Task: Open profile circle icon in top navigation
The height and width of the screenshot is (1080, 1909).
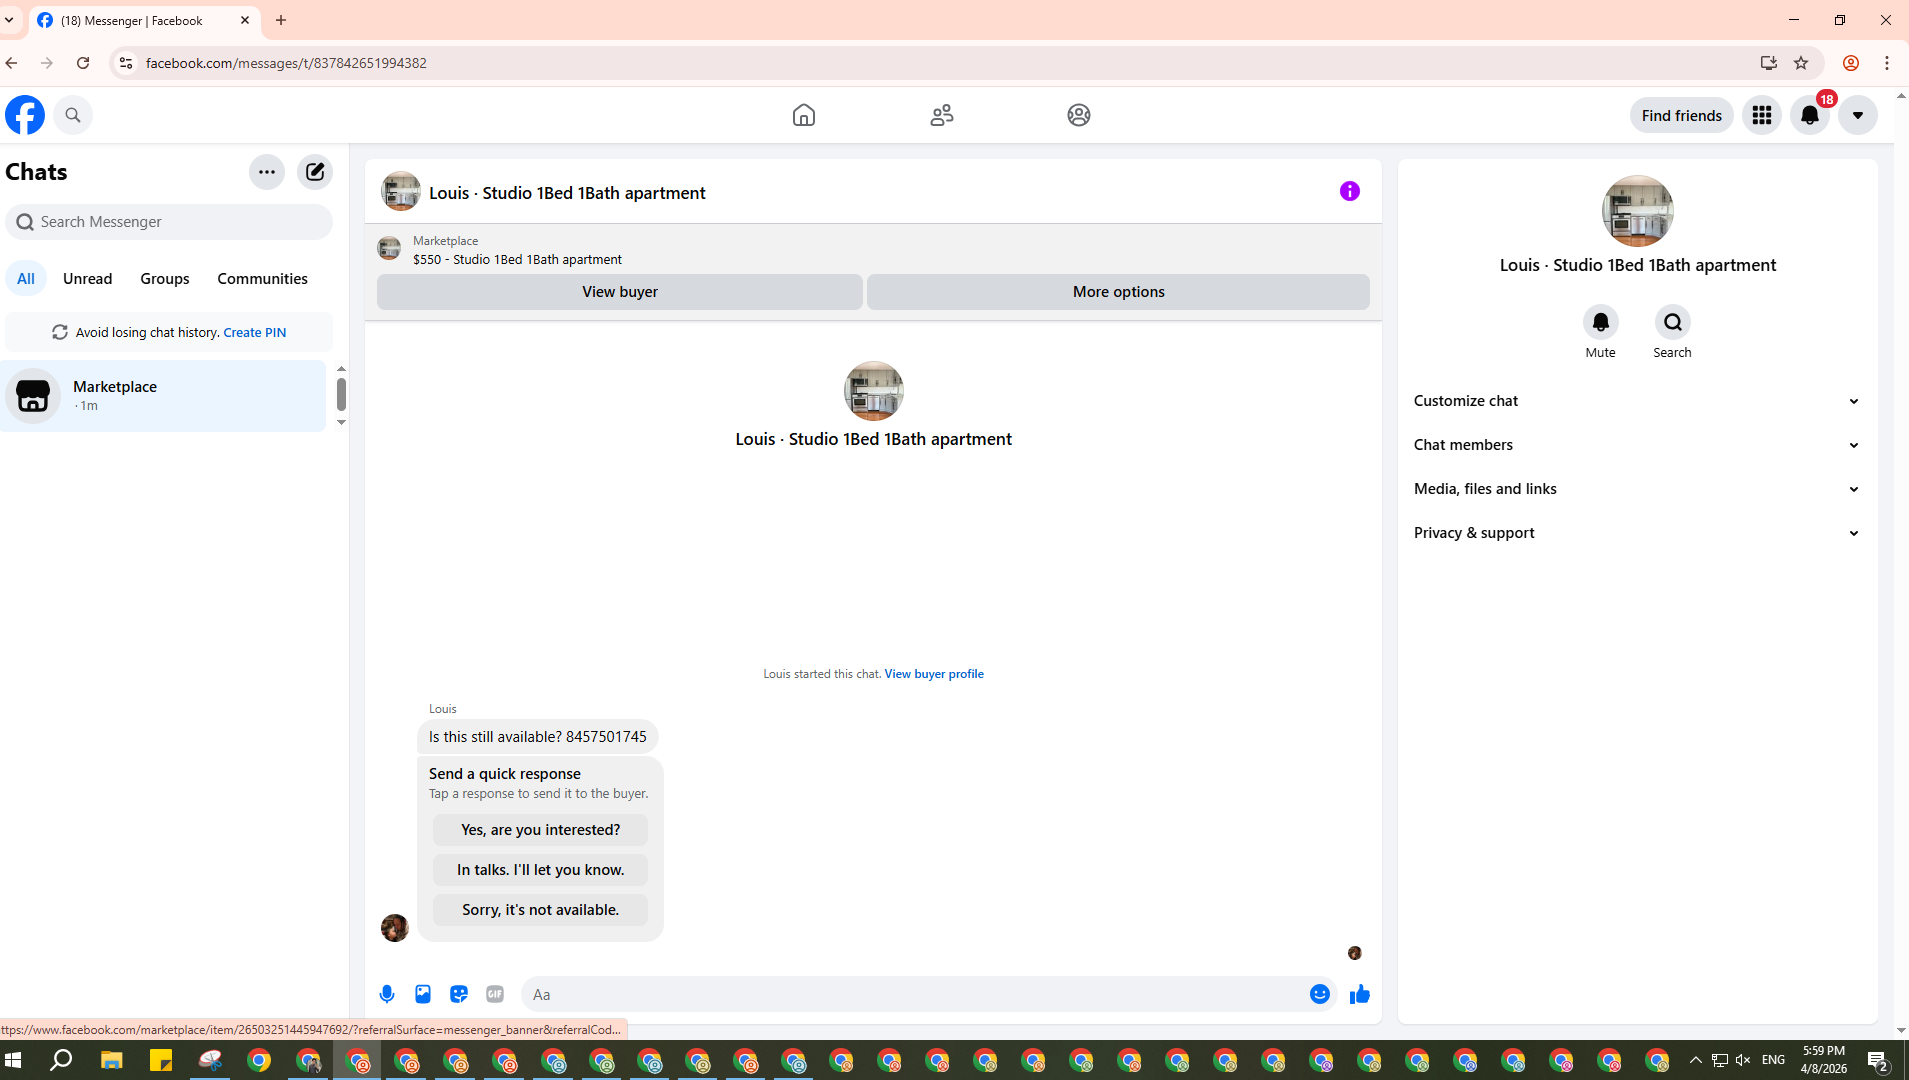Action: [x=1079, y=115]
